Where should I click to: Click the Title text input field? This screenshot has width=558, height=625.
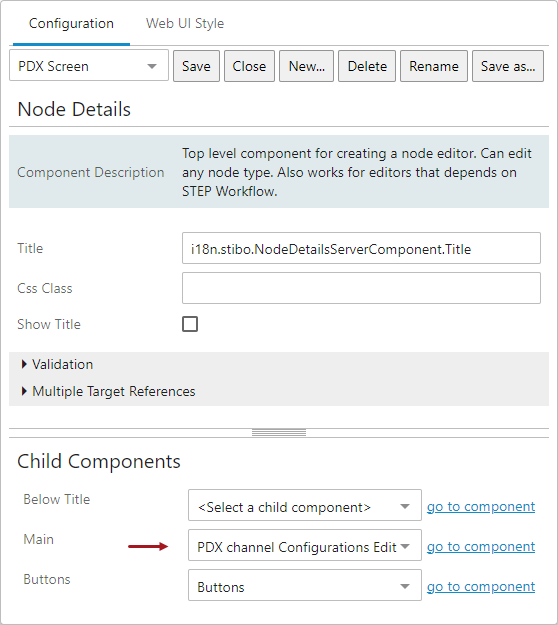361,248
